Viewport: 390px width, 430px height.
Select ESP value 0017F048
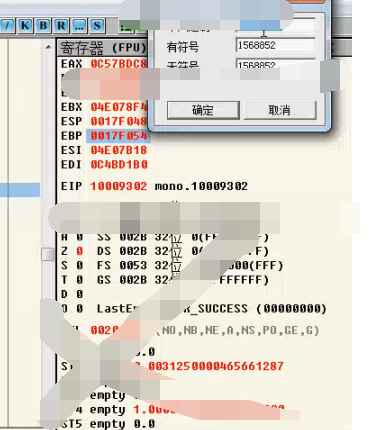[x=119, y=121]
